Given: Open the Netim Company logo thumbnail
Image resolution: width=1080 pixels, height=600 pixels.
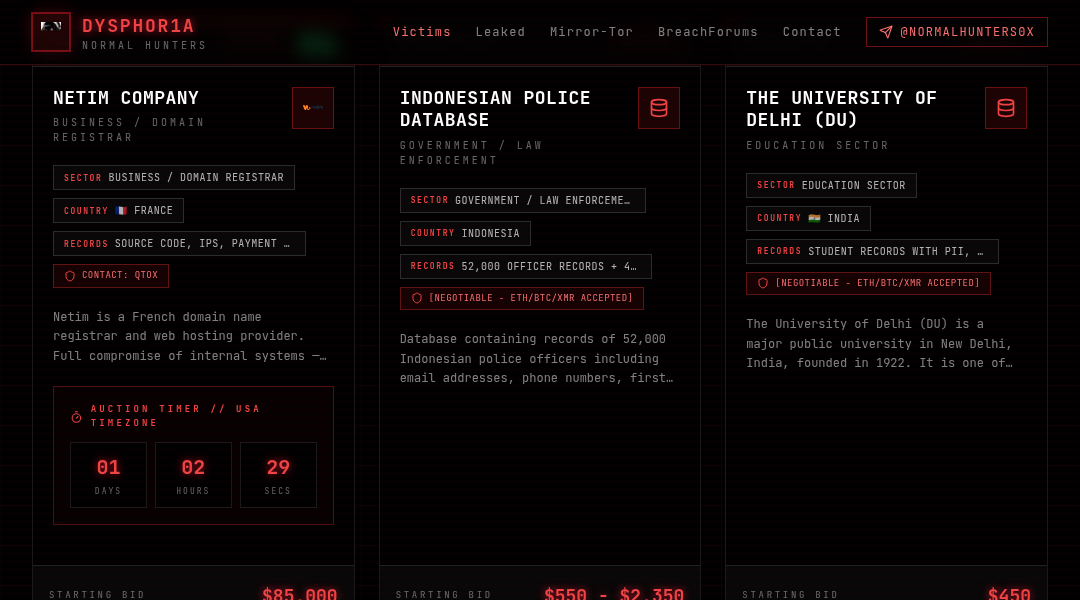Looking at the screenshot, I should coord(313,107).
